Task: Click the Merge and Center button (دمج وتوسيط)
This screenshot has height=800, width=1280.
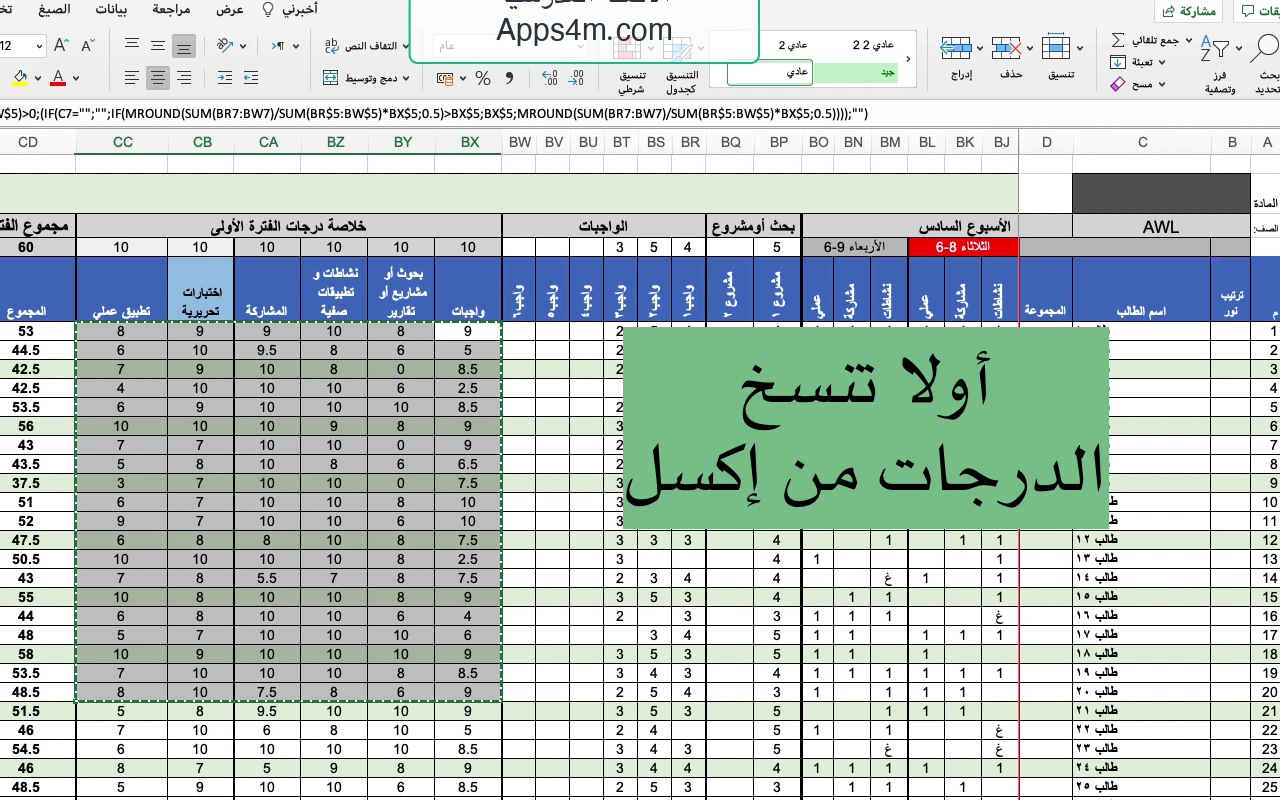Action: 361,77
